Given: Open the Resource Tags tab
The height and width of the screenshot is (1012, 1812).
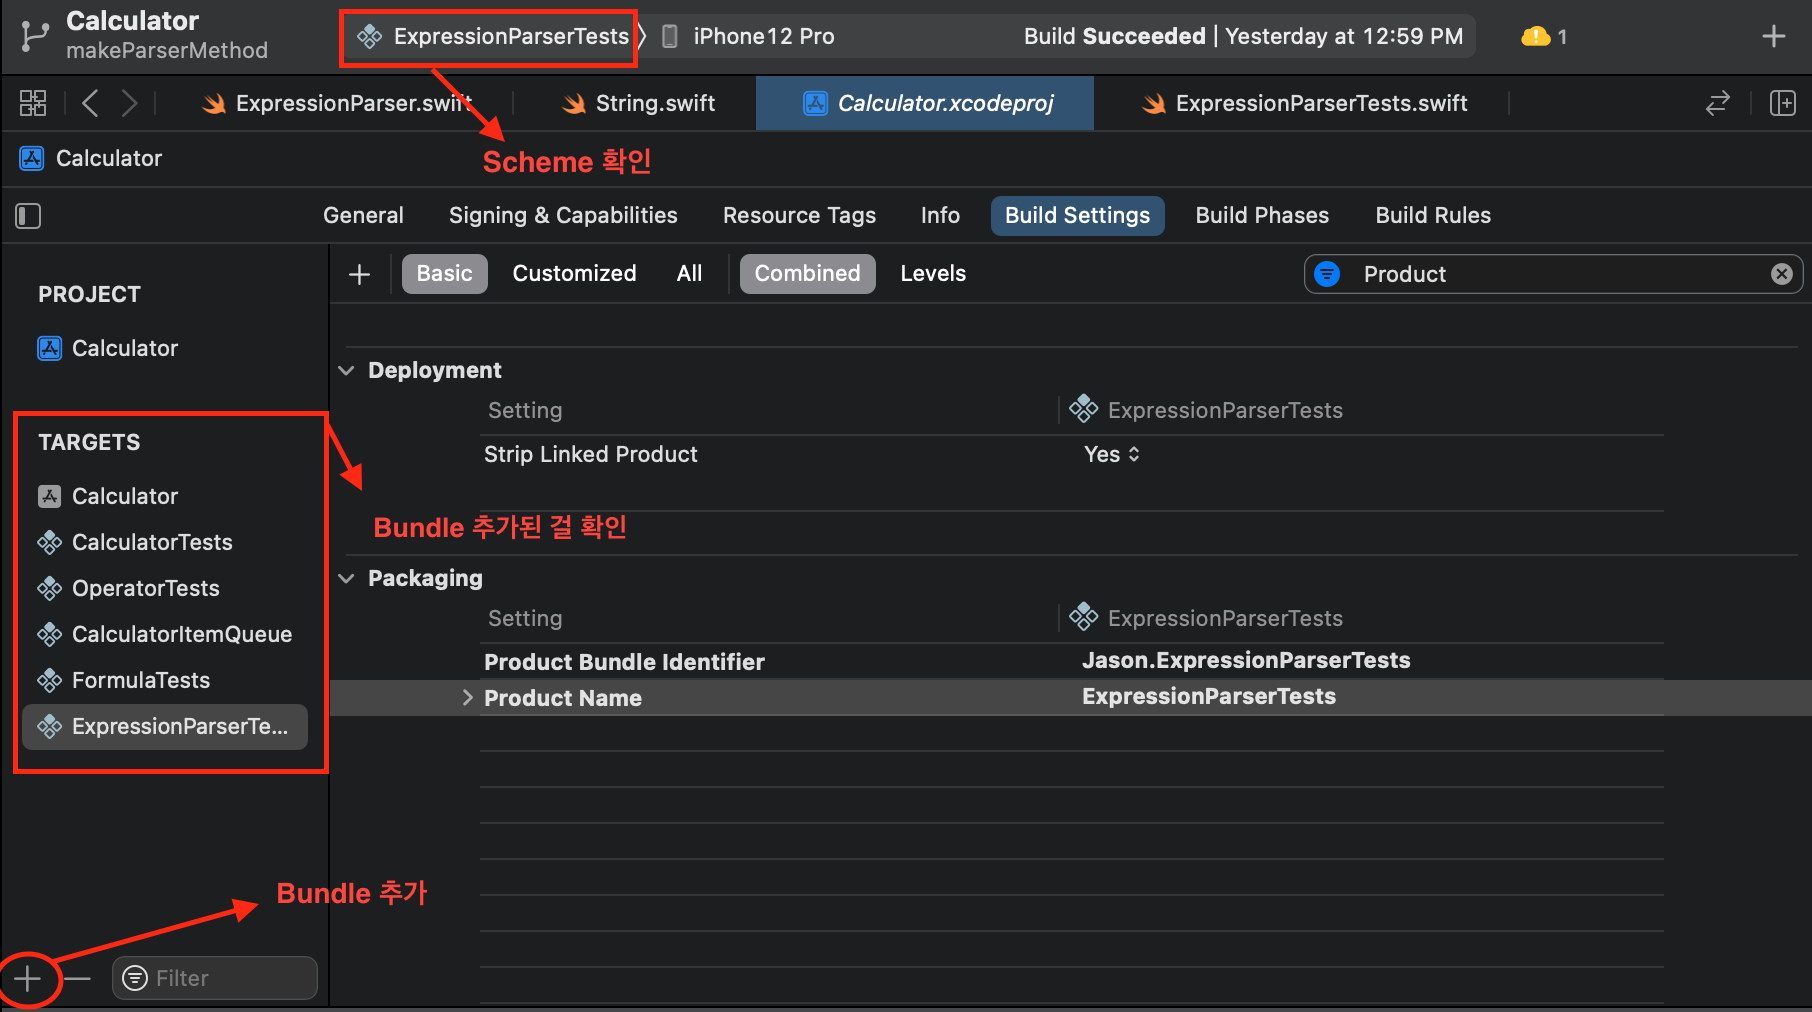Looking at the screenshot, I should pos(799,216).
